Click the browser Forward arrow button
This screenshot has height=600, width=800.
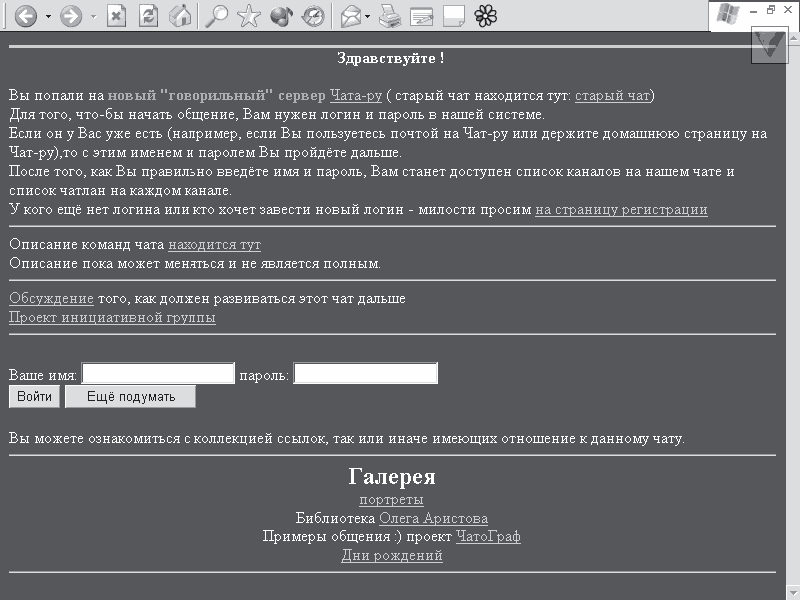point(70,16)
